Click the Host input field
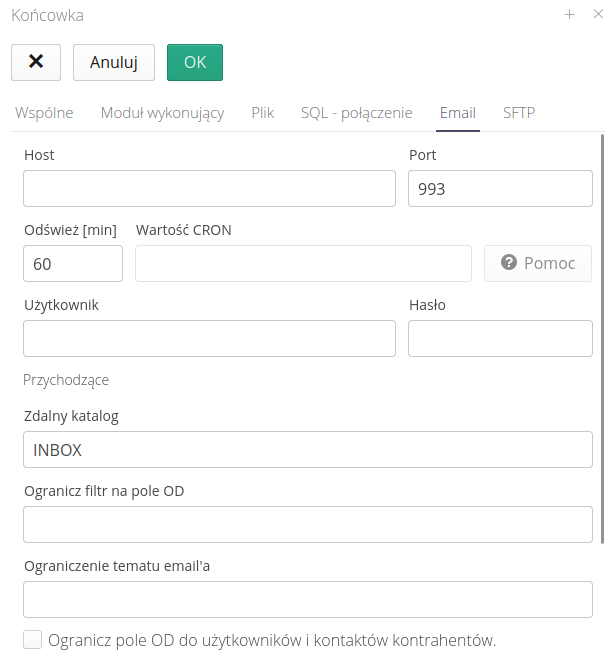Image resolution: width=608 pixels, height=664 pixels. [209, 188]
